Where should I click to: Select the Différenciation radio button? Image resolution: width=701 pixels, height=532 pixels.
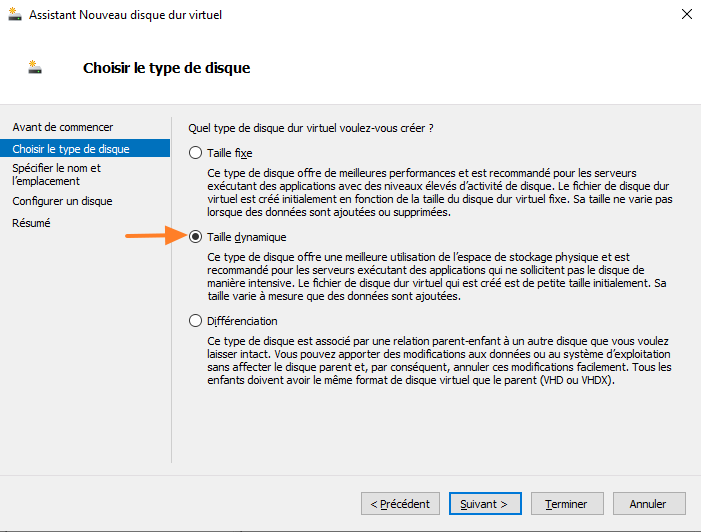(x=195, y=321)
